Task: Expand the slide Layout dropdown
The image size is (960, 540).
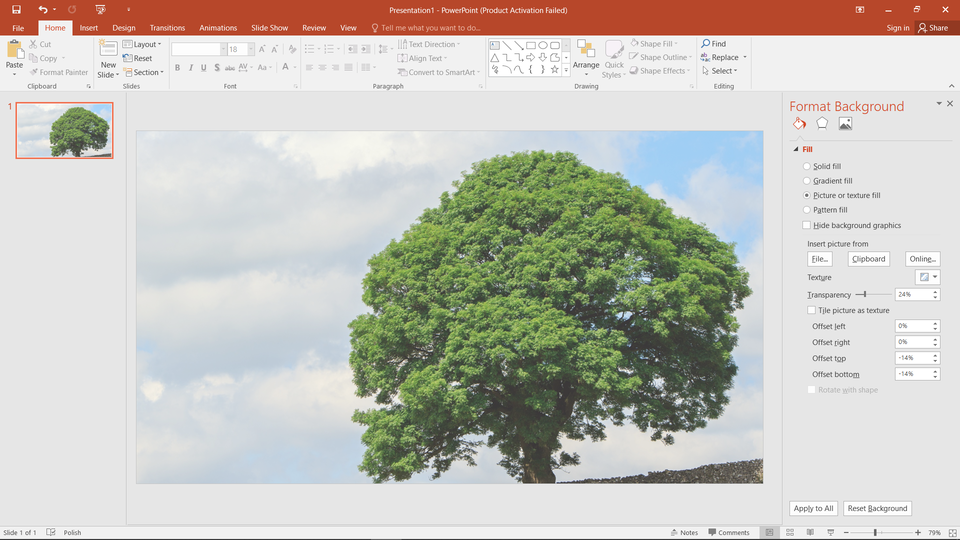Action: click(x=144, y=44)
